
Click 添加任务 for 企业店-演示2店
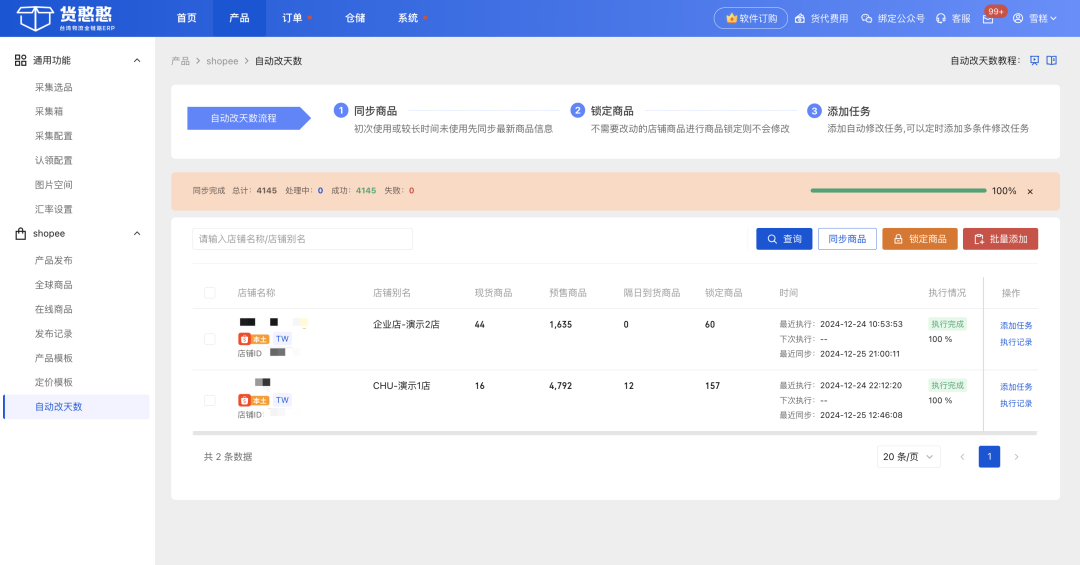coord(1016,326)
